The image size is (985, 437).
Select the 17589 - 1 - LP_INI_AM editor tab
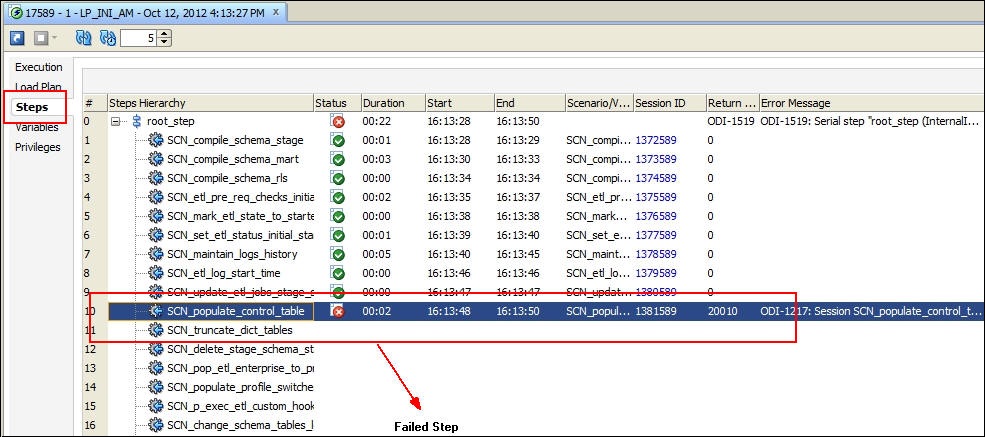tap(144, 12)
